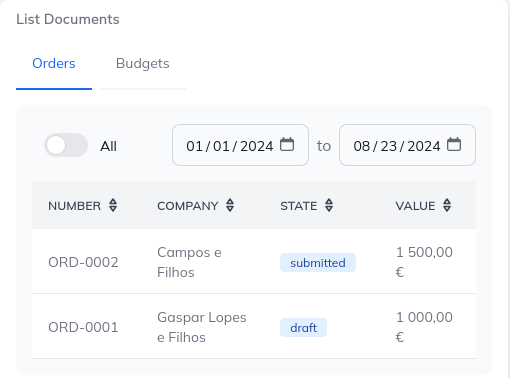Switch to the Orders tab
510x378 pixels.
[54, 63]
